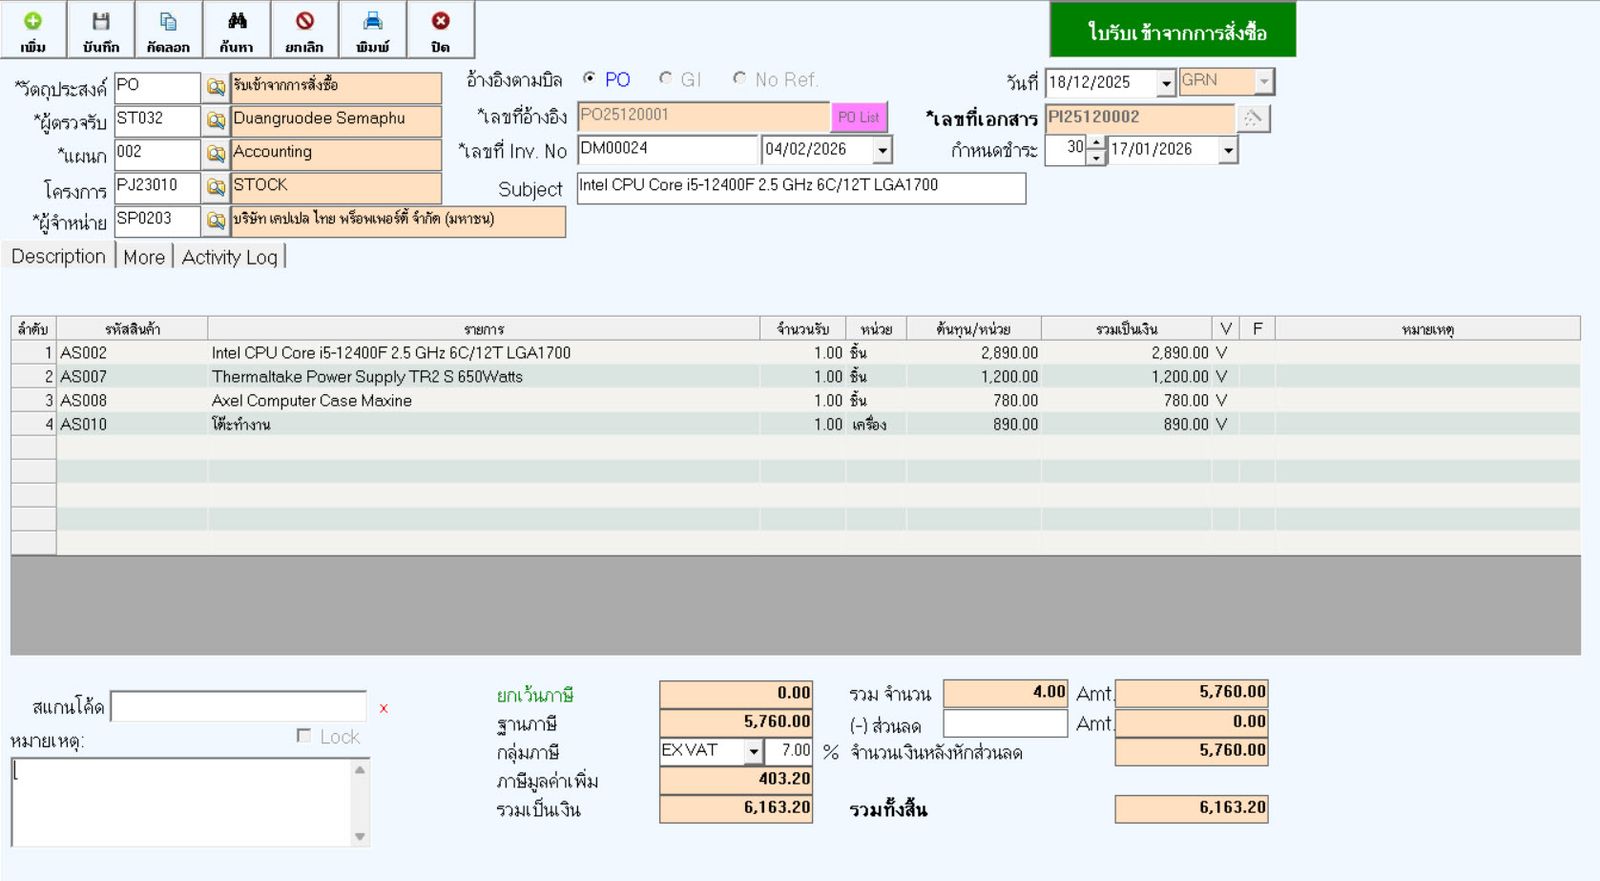The image size is (1600, 881).
Task: Choose the No Ref. radio option
Action: (740, 78)
